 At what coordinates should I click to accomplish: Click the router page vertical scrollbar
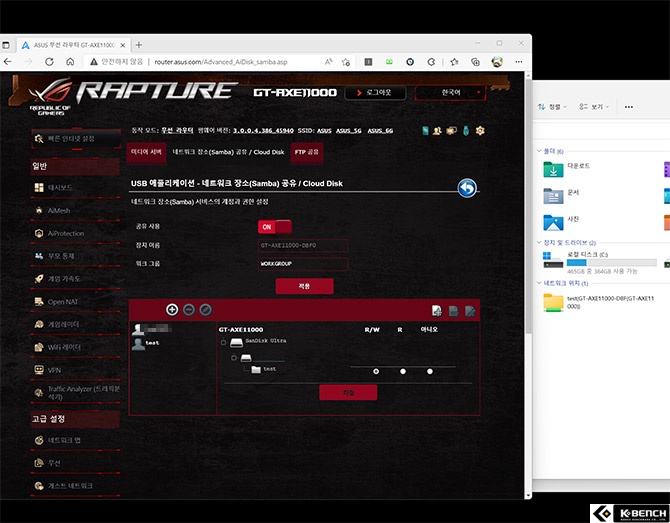pyautogui.click(x=528, y=205)
